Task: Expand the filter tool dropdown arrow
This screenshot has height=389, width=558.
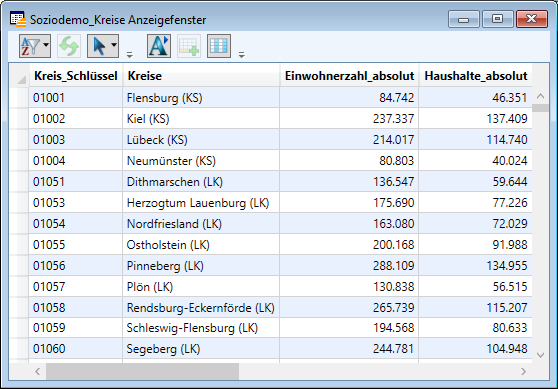Action: pos(46,45)
